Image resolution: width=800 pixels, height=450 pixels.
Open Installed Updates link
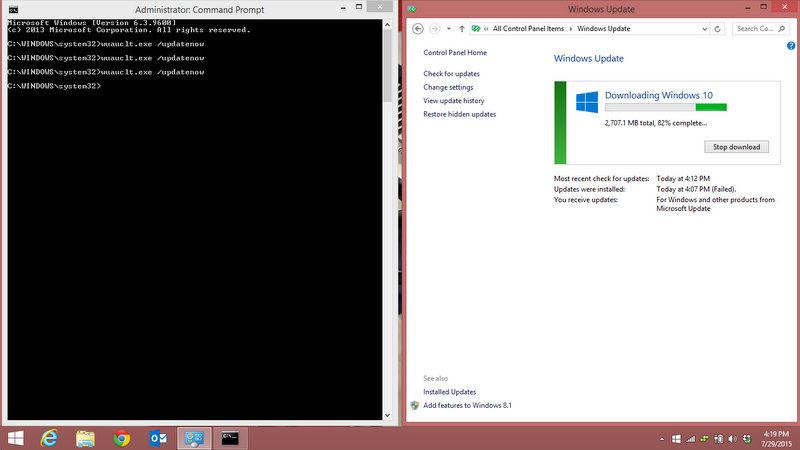point(449,392)
